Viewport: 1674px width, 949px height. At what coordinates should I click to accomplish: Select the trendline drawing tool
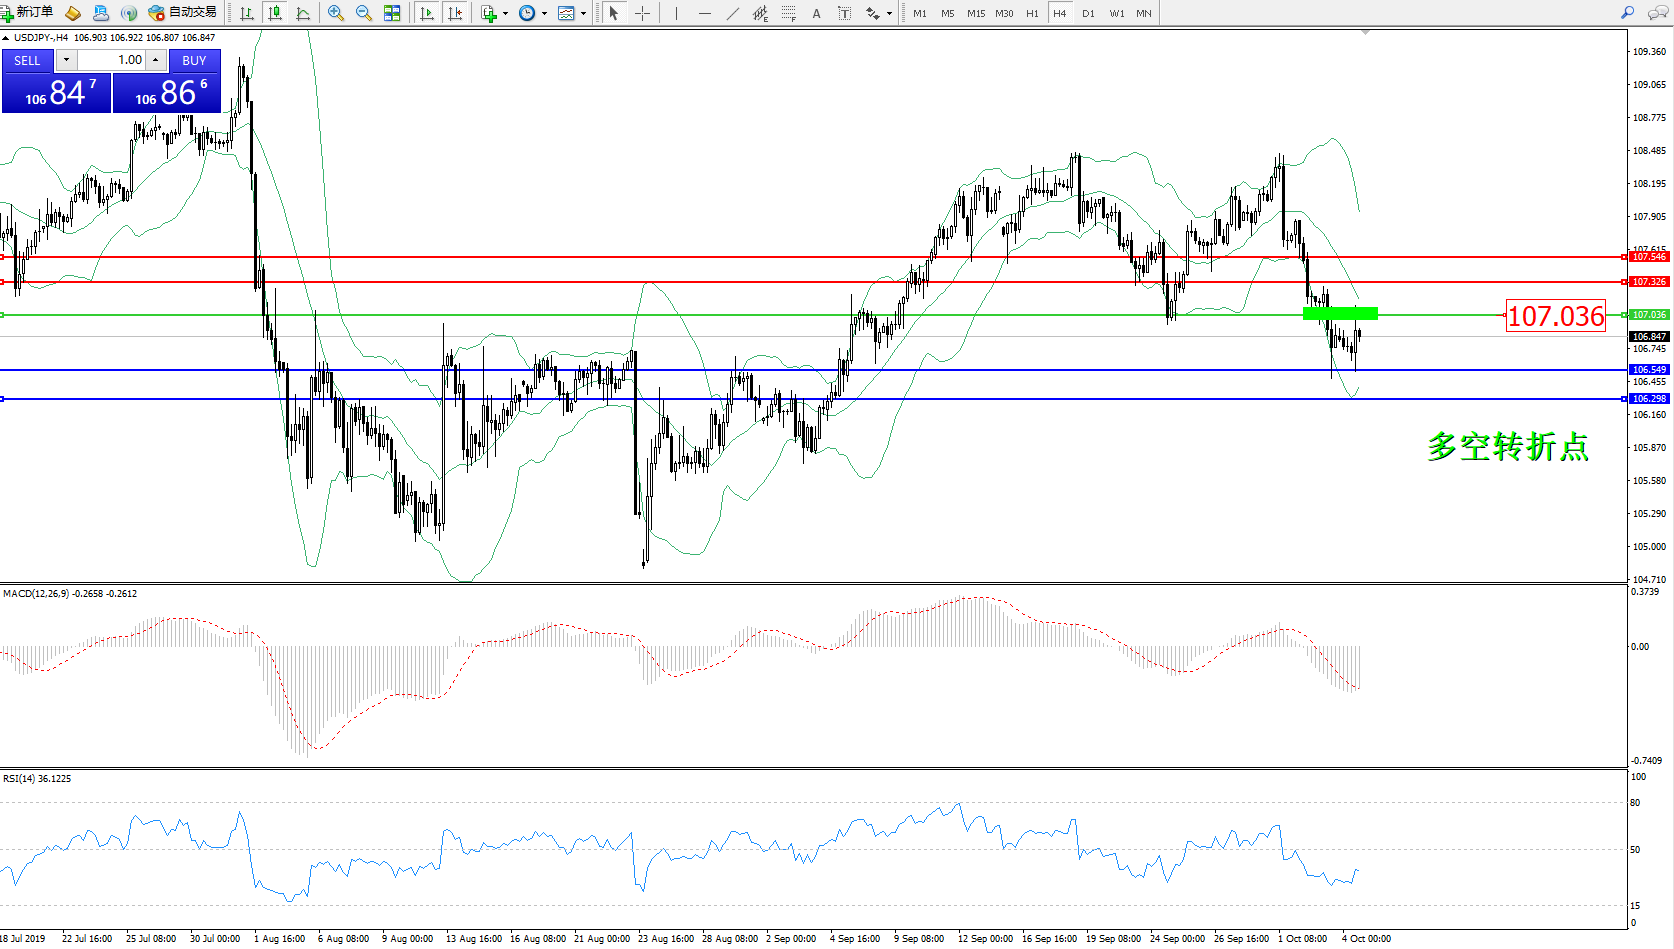tap(733, 13)
